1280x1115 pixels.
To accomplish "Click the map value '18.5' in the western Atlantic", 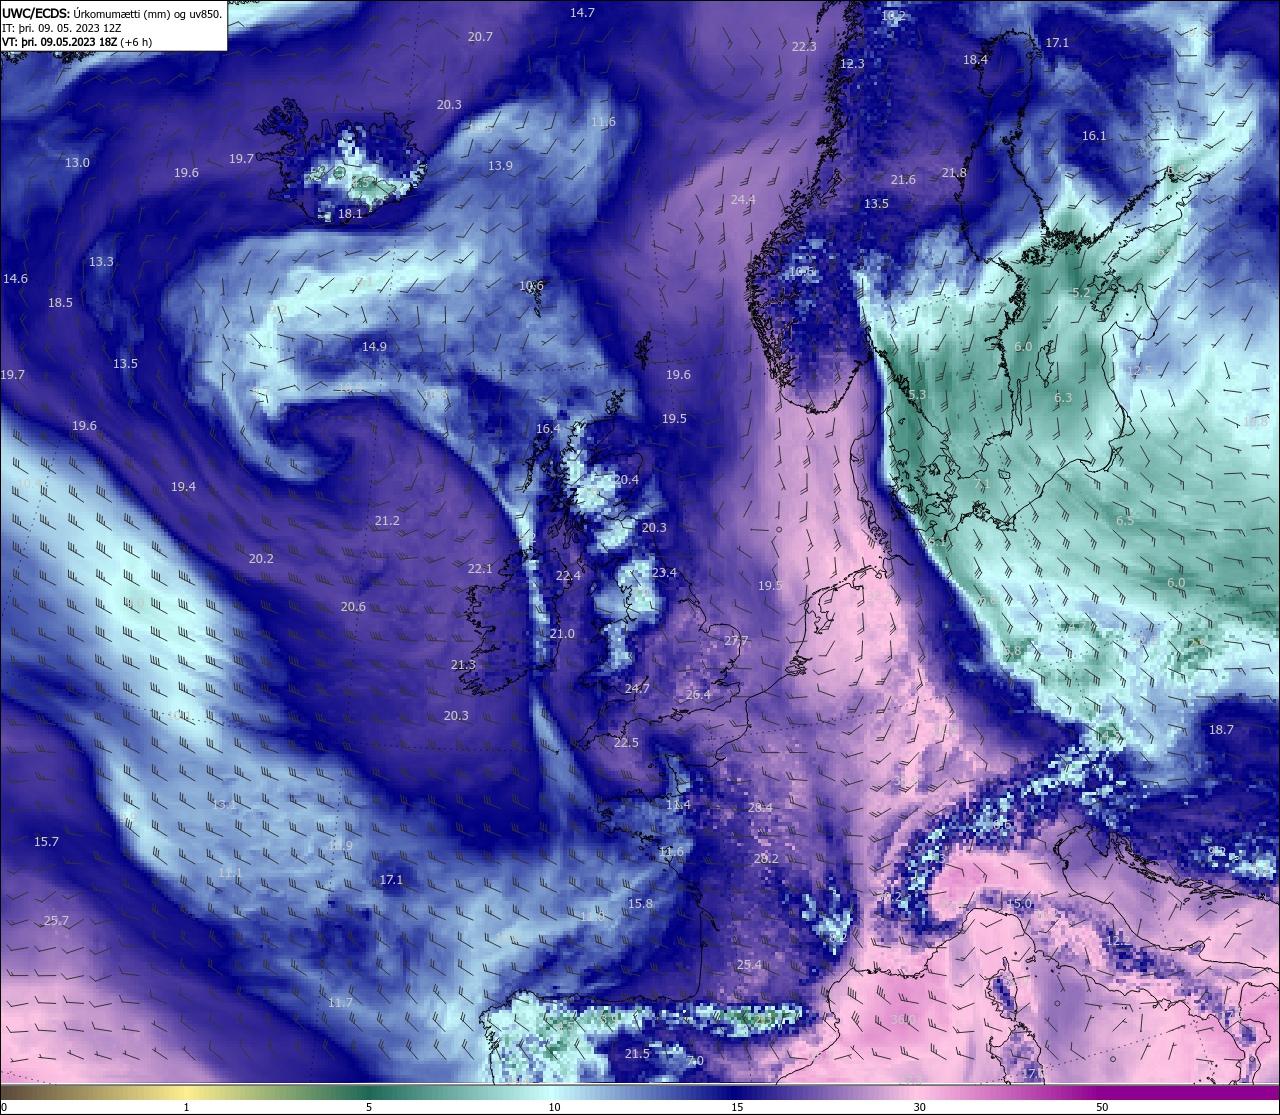I will pos(60,303).
